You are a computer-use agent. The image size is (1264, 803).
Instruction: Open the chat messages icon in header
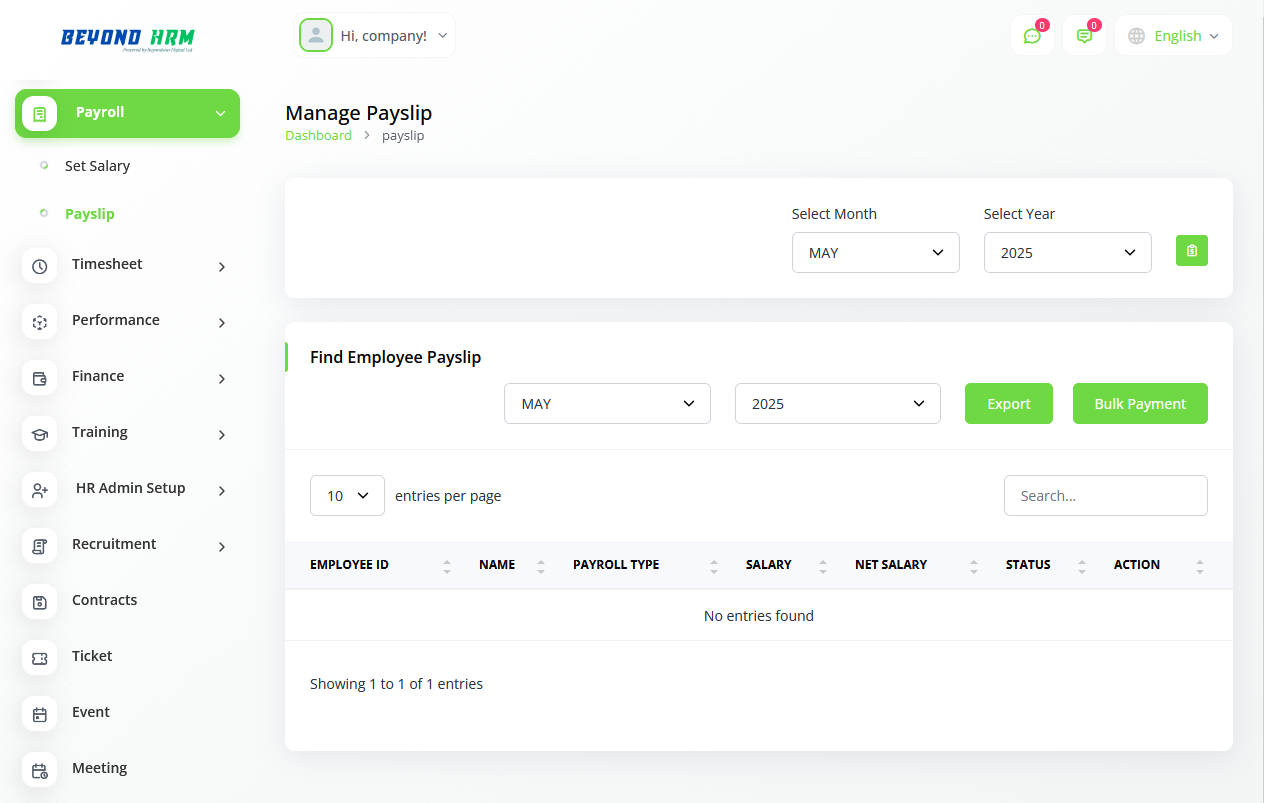click(x=1032, y=36)
